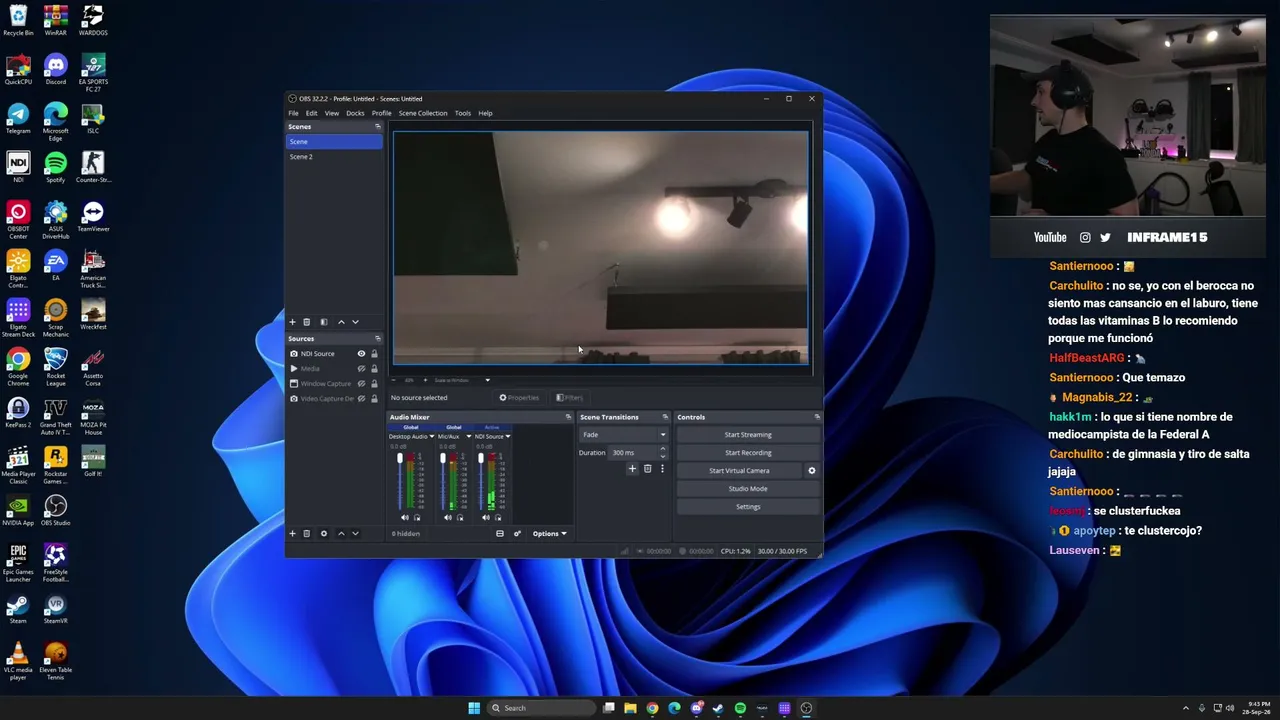Mute the Desktop Audio speaker icon

(x=404, y=518)
